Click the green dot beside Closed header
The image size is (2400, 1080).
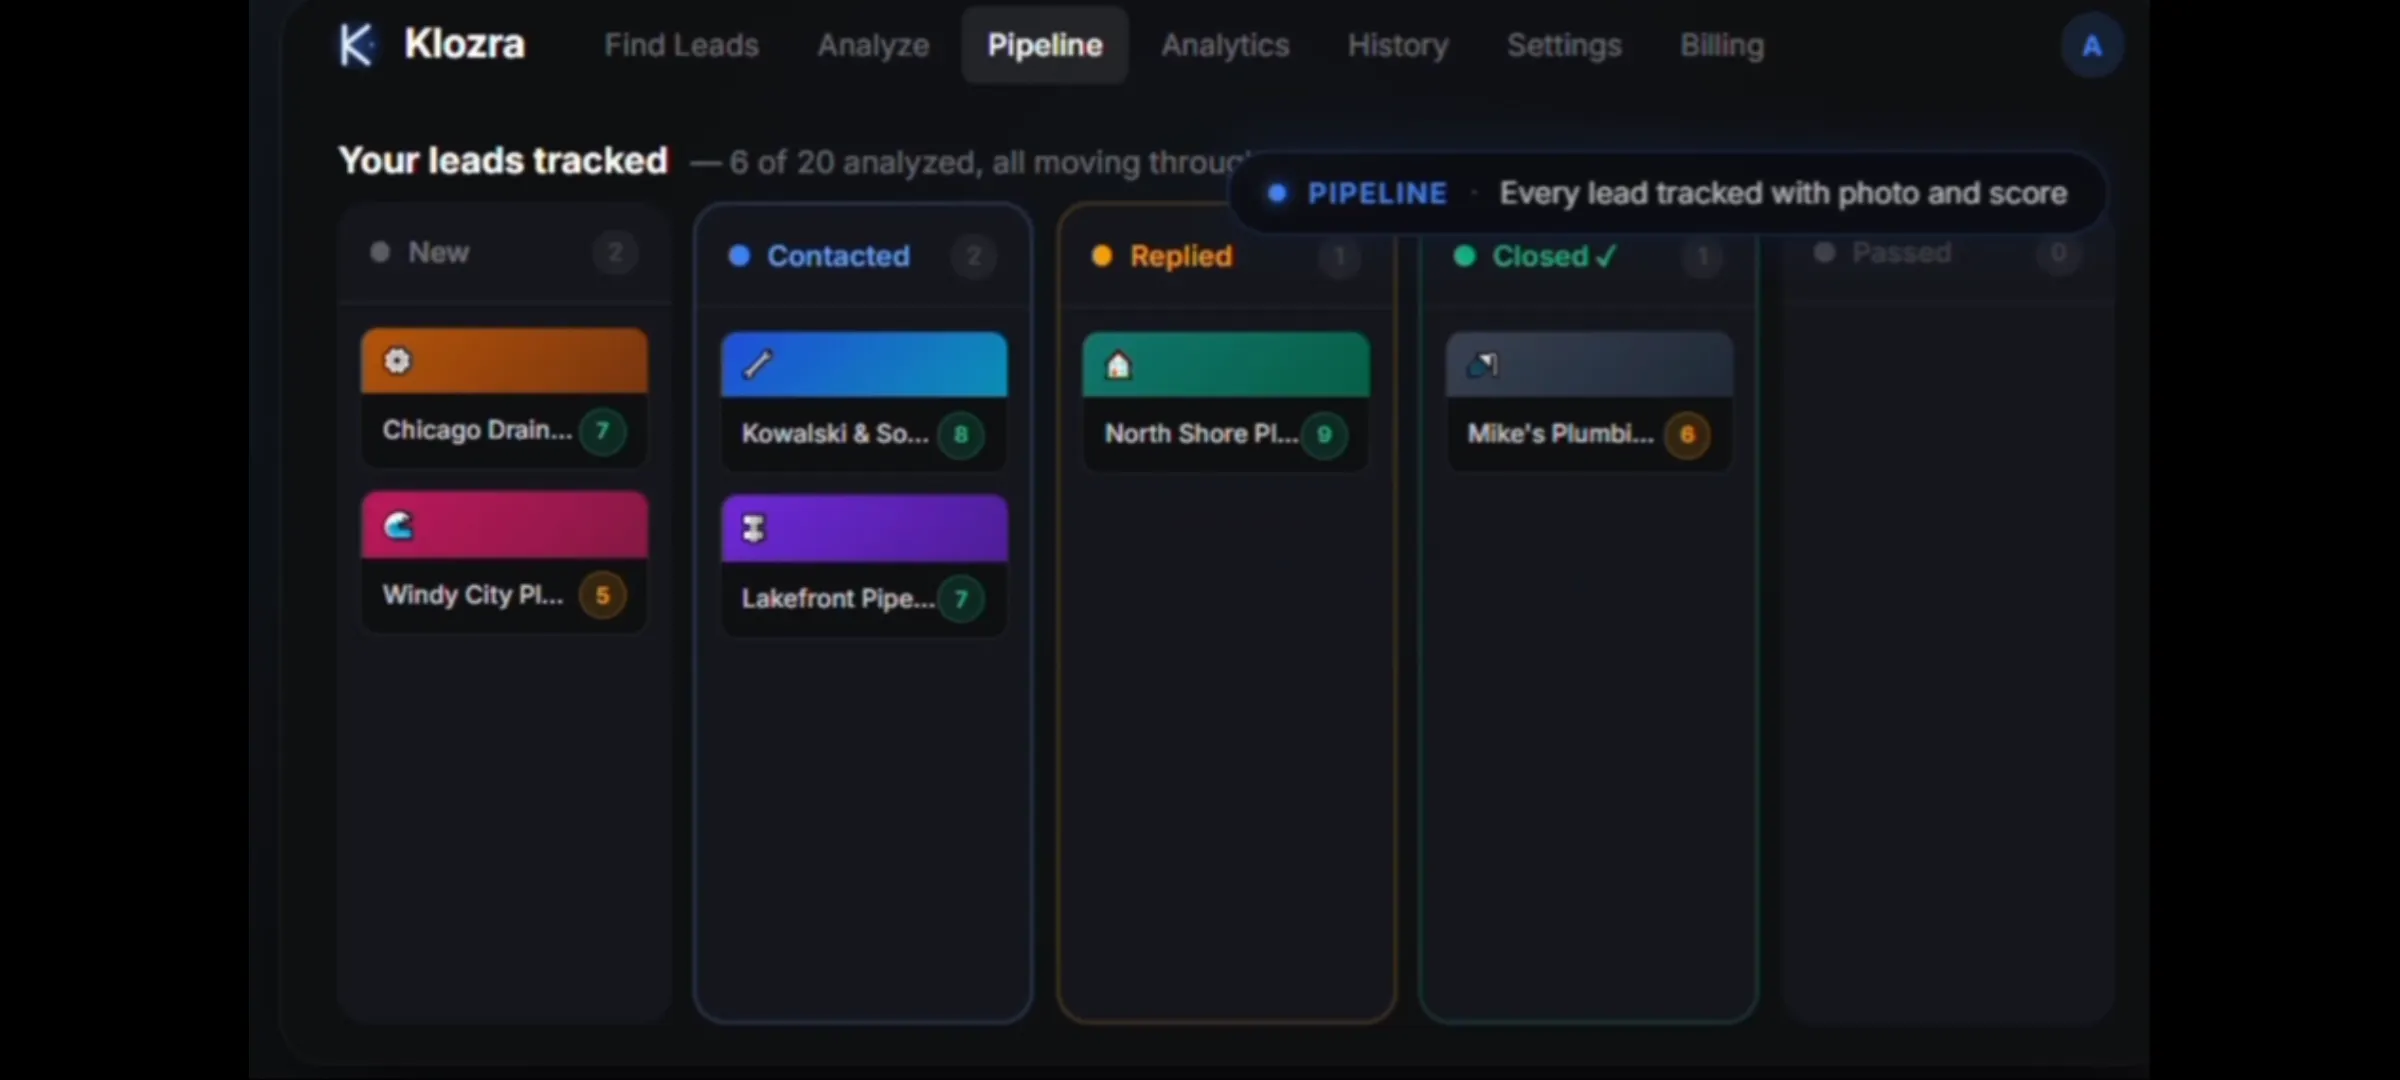pos(1464,256)
